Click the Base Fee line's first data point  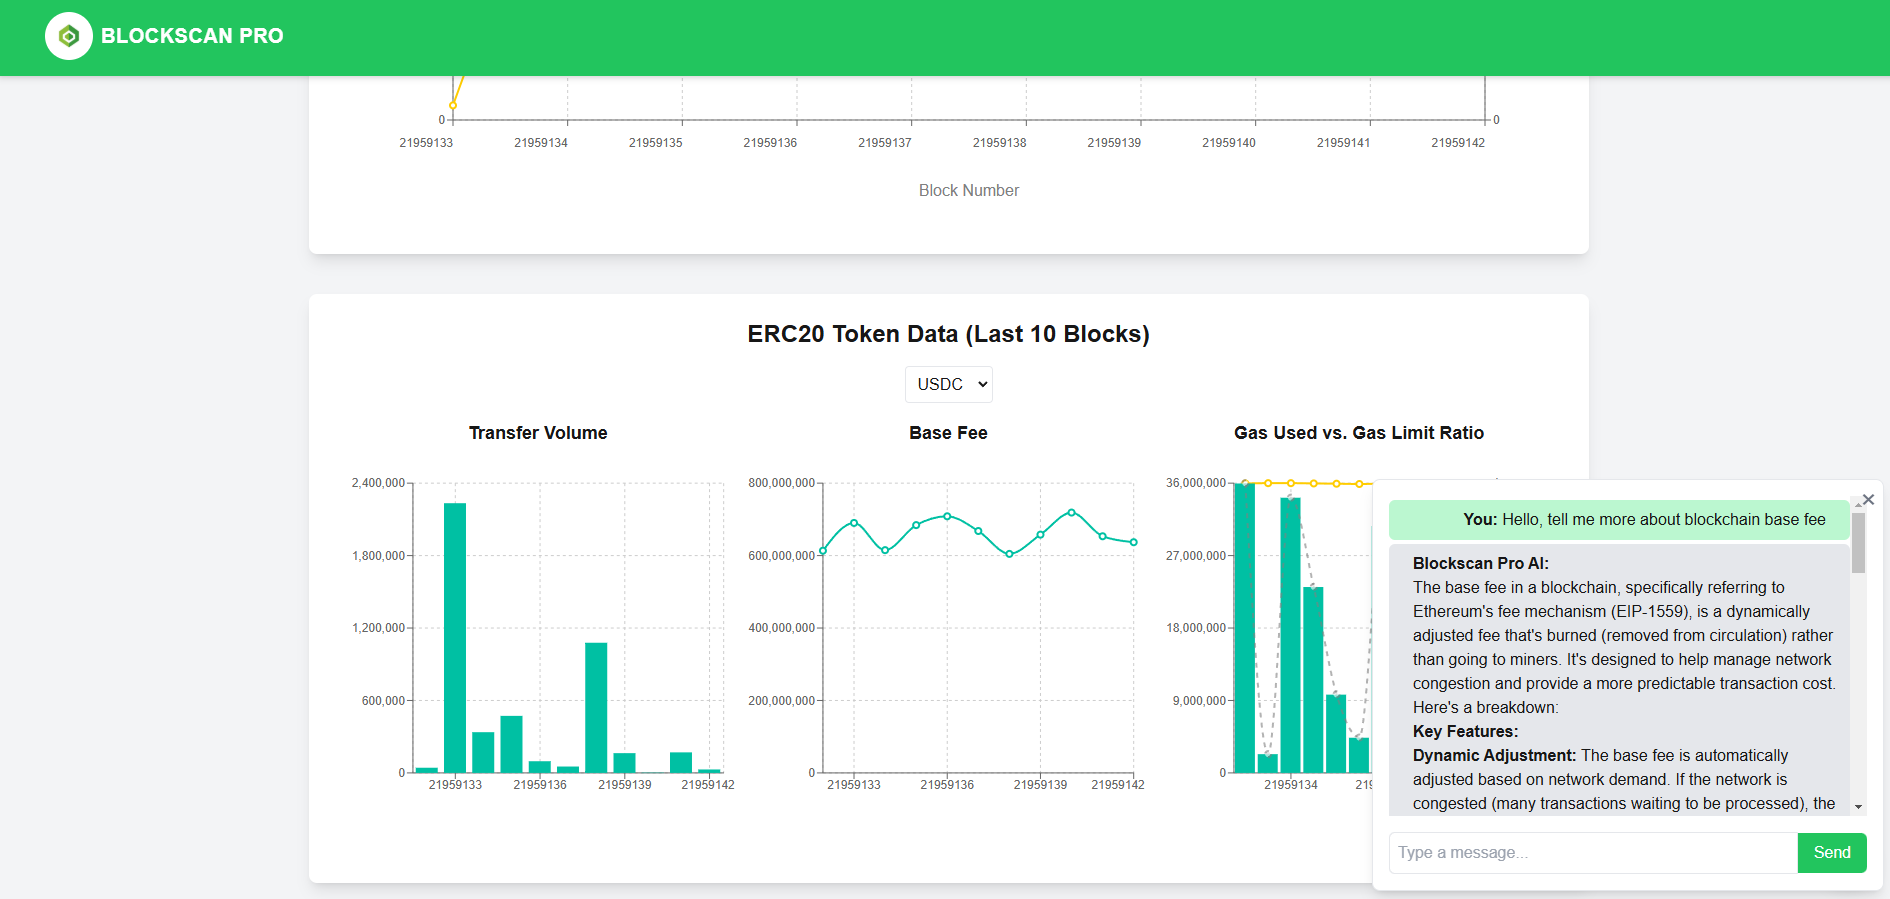[x=823, y=551]
